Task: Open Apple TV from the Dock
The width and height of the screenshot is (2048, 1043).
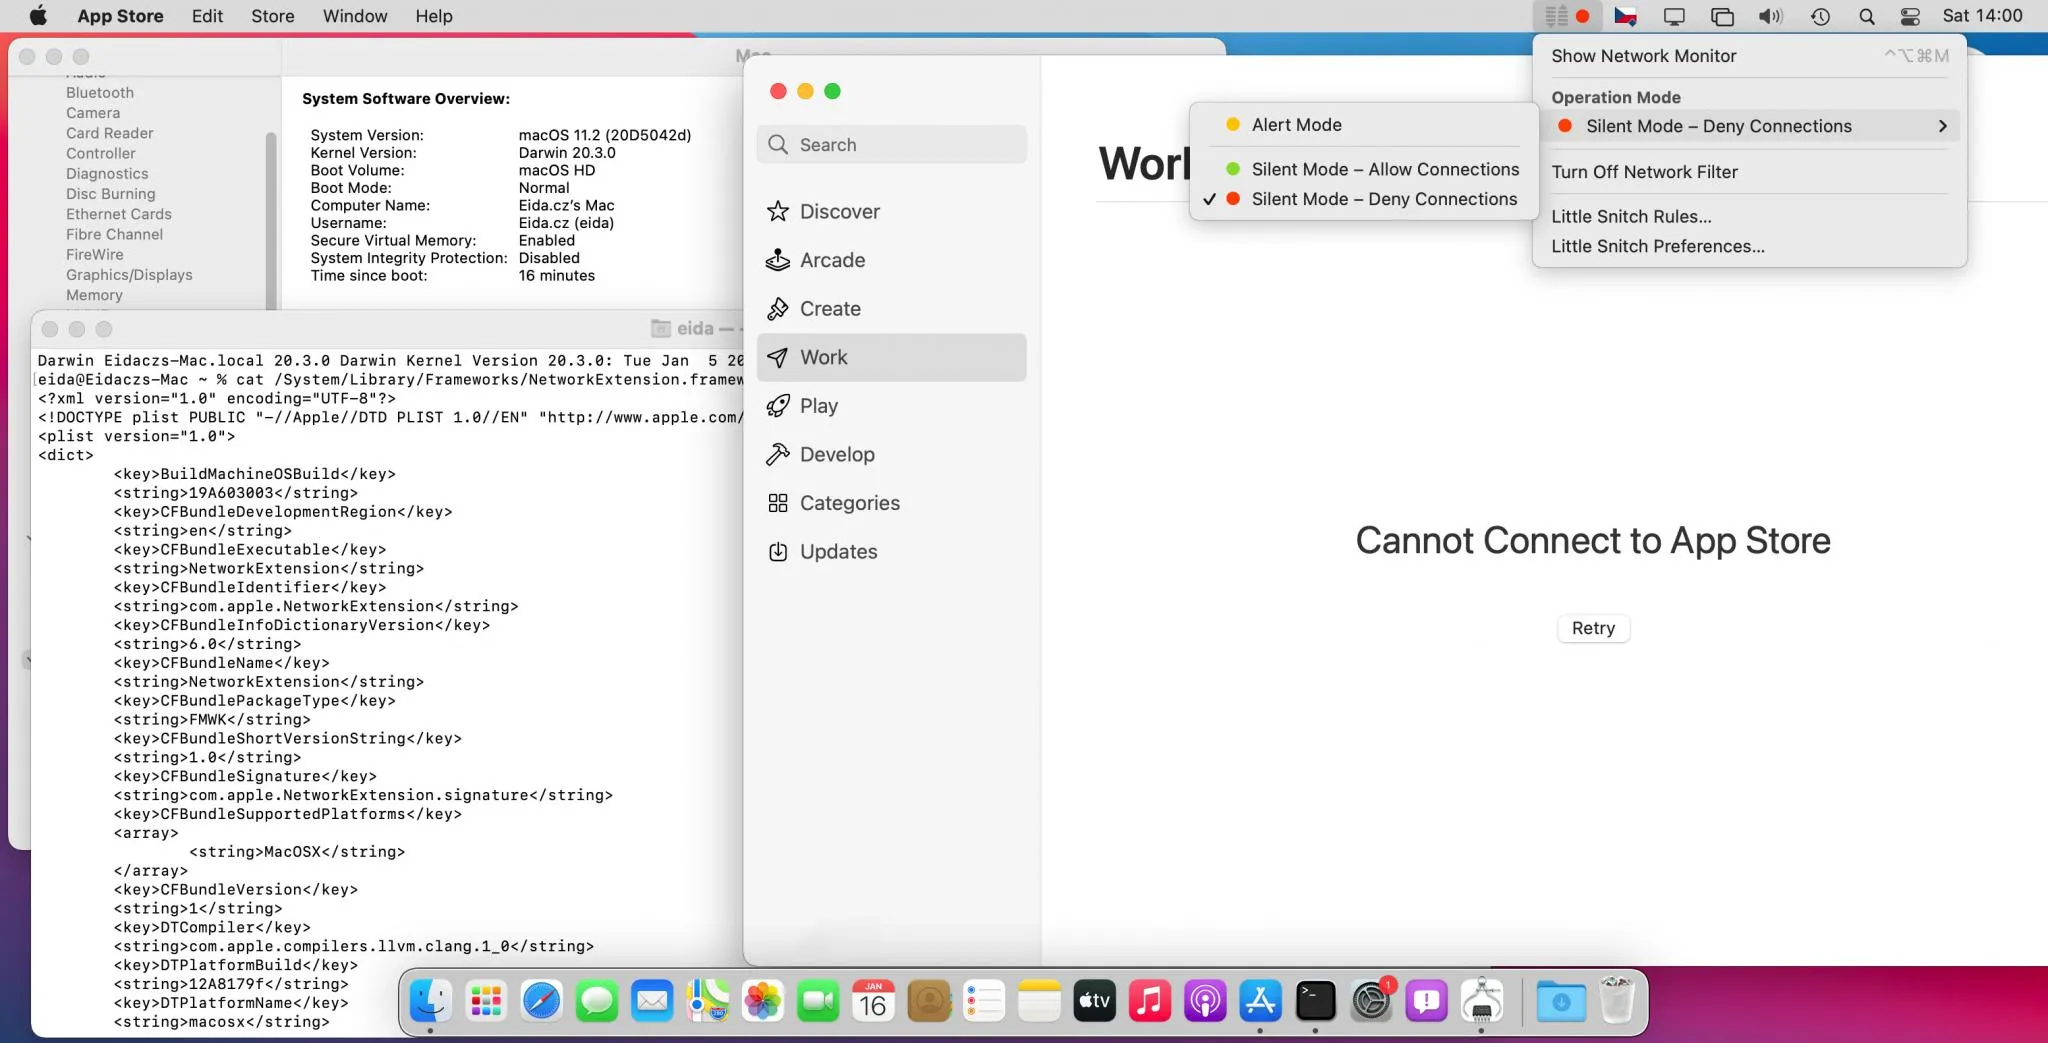Action: coord(1095,1000)
